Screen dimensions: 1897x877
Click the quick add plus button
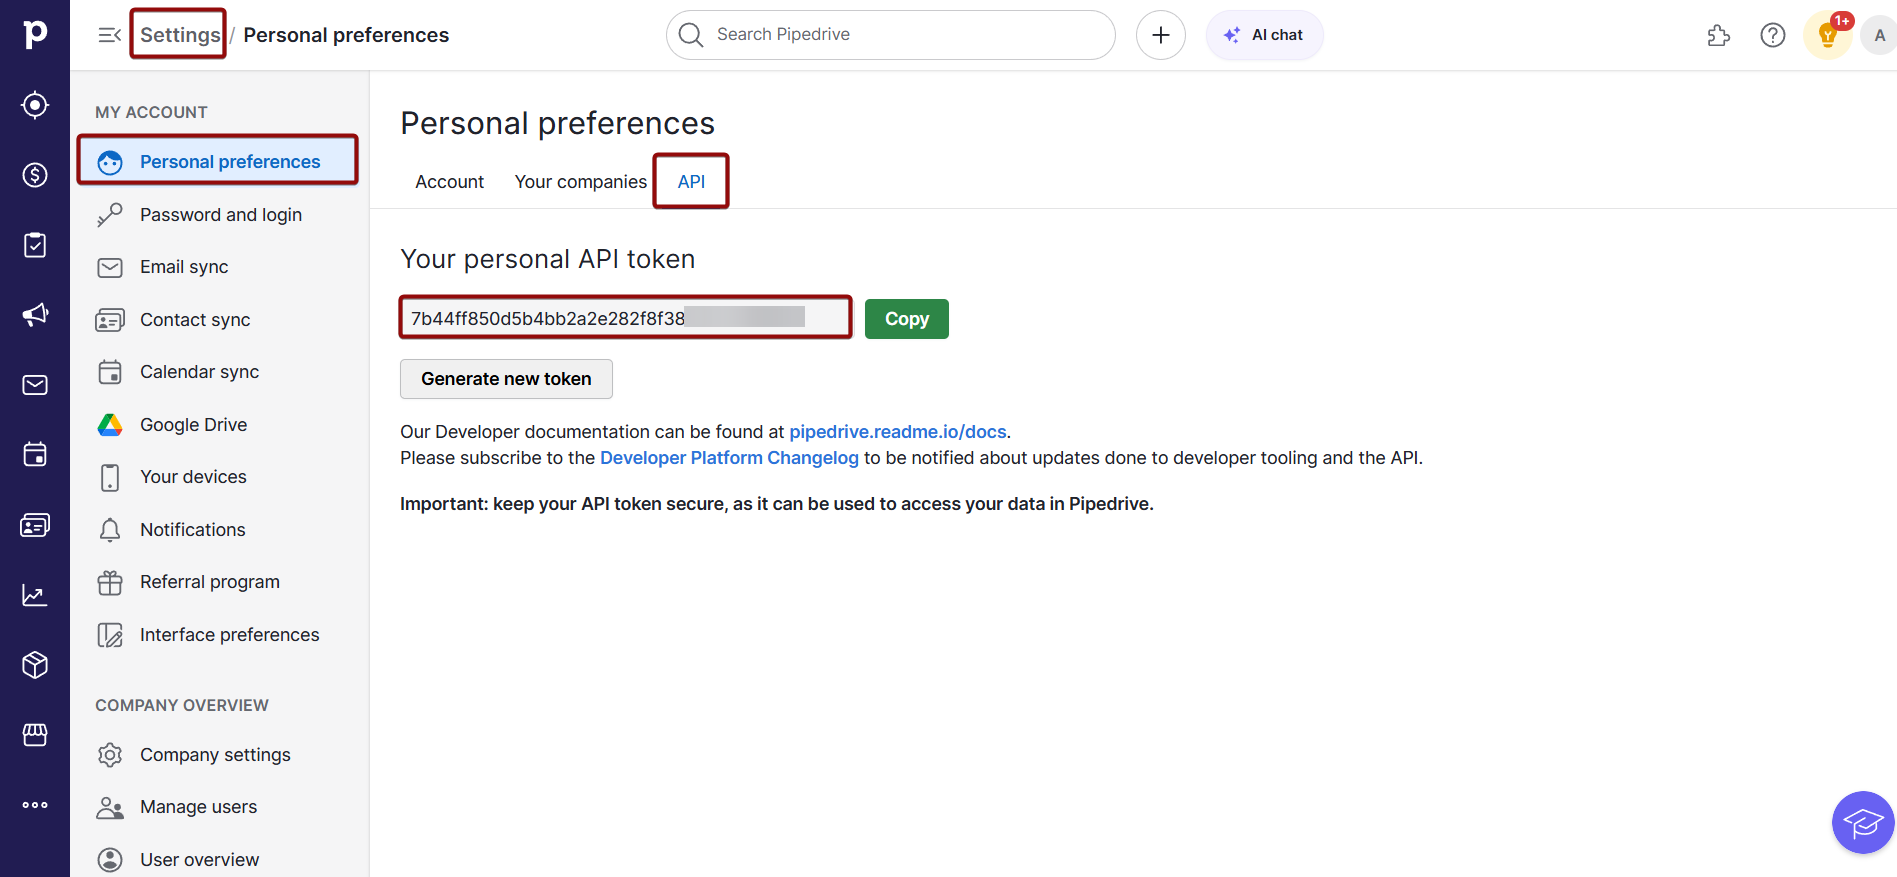pos(1161,35)
